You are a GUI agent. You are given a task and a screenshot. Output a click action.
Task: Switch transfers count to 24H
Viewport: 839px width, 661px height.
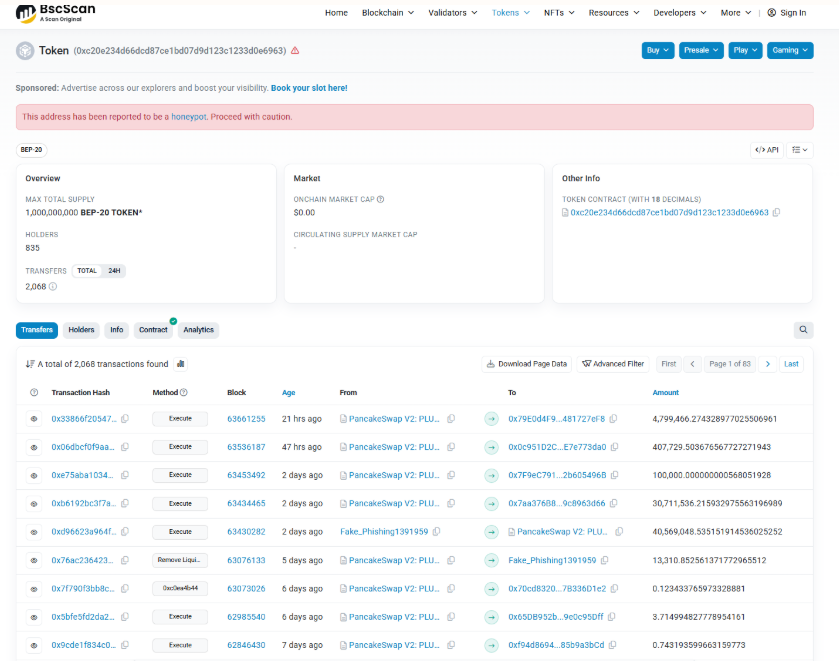pyautogui.click(x=114, y=271)
